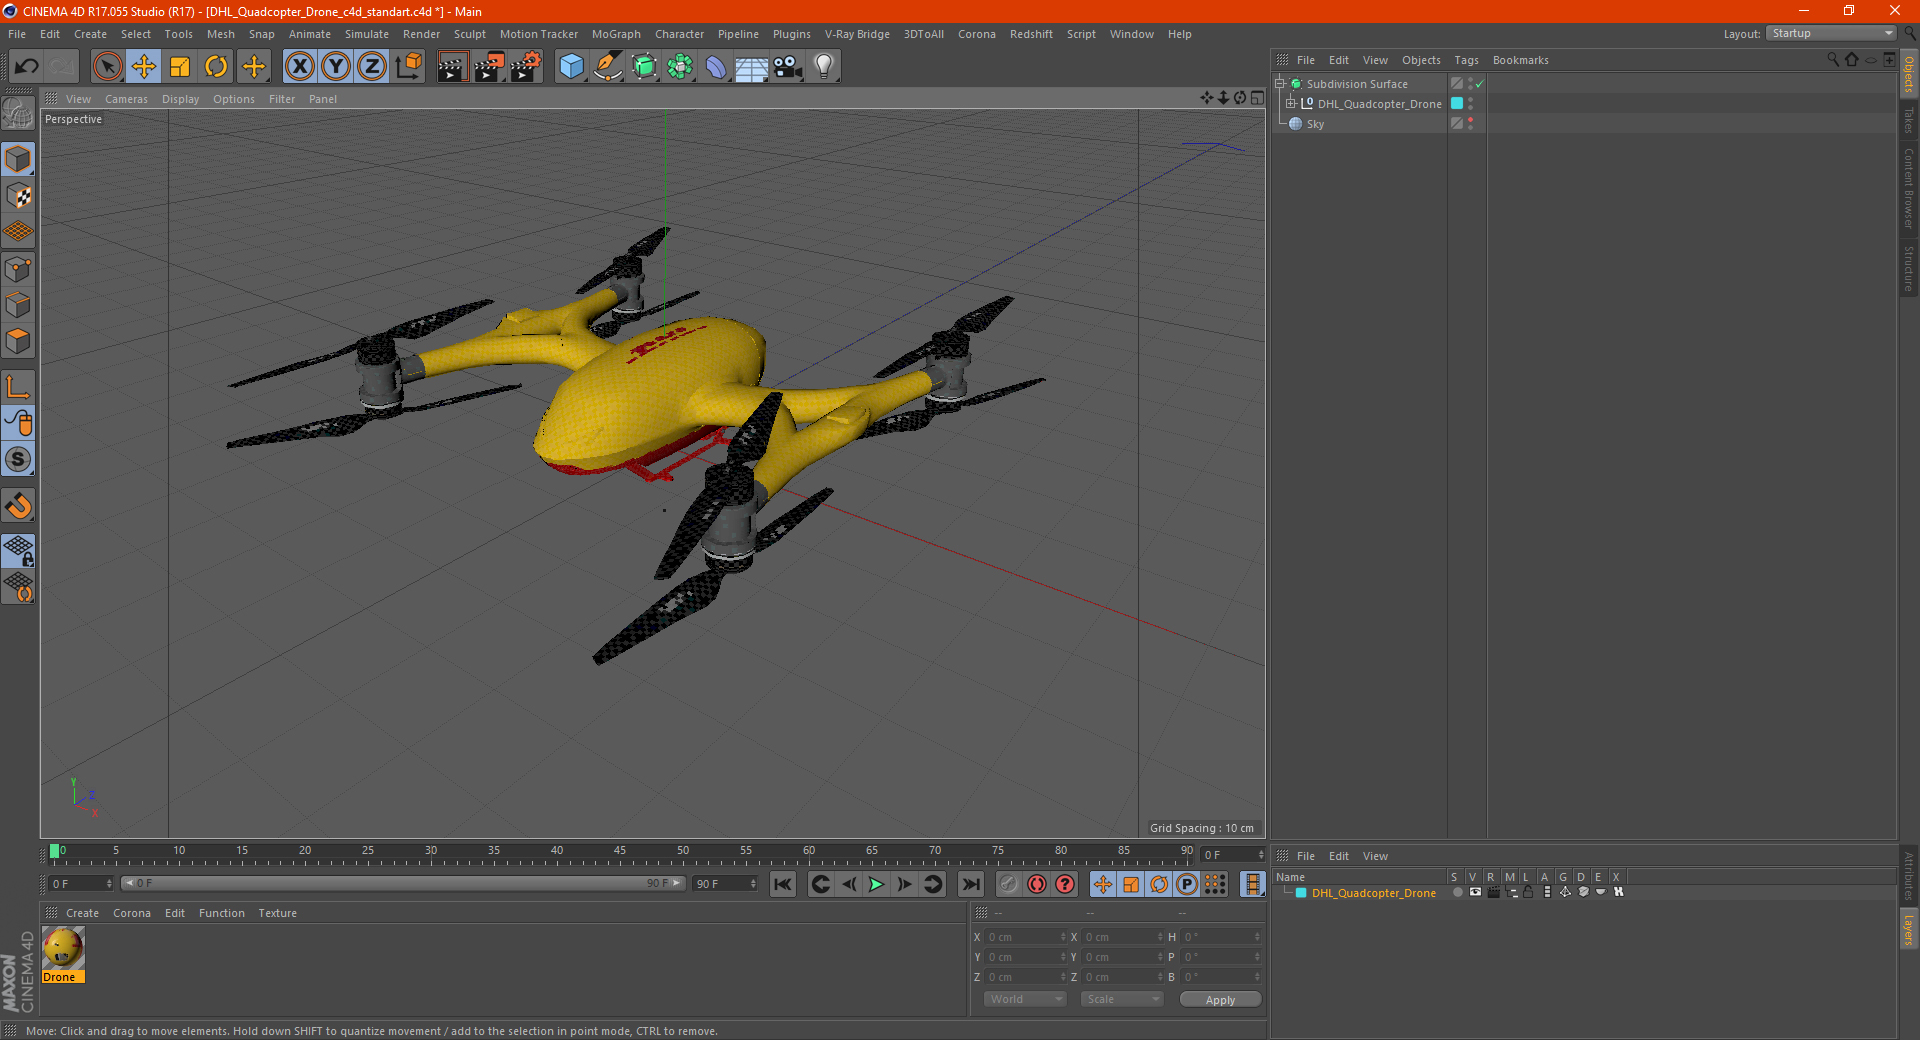
Task: Open the Content Browser side tab
Action: [1909, 188]
